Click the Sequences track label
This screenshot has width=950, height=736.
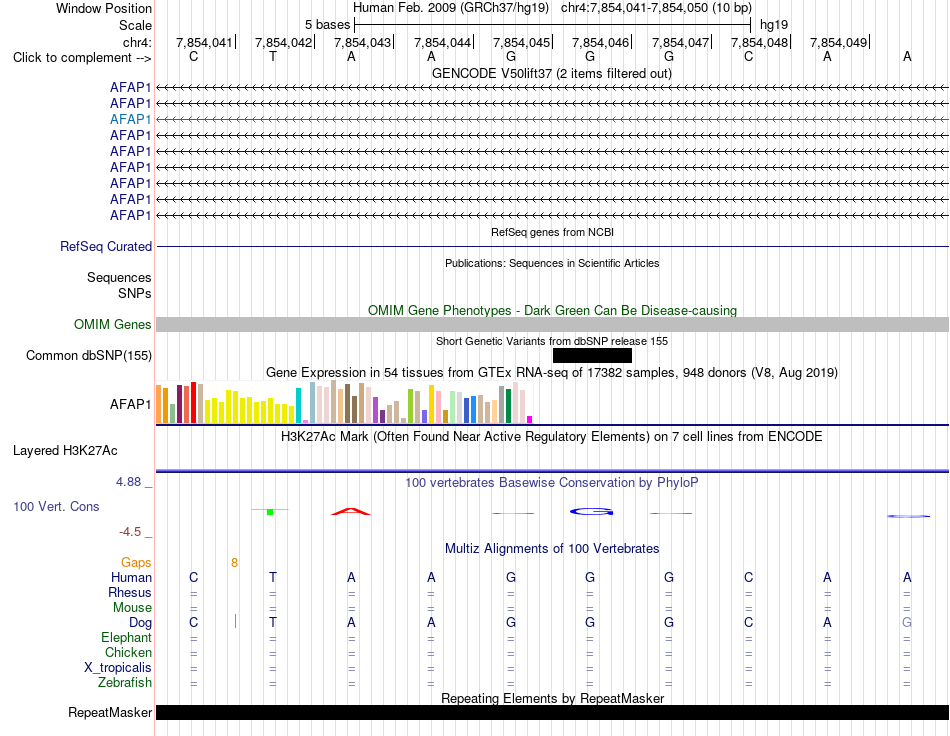click(119, 277)
